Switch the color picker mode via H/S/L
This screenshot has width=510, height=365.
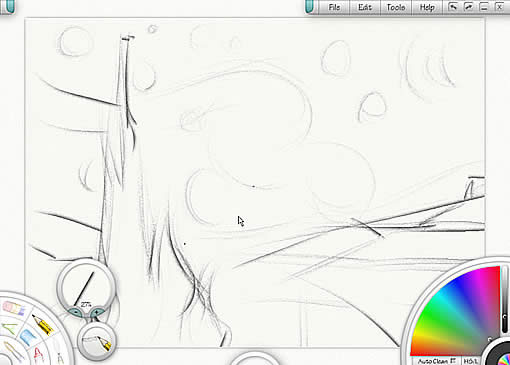[469, 361]
